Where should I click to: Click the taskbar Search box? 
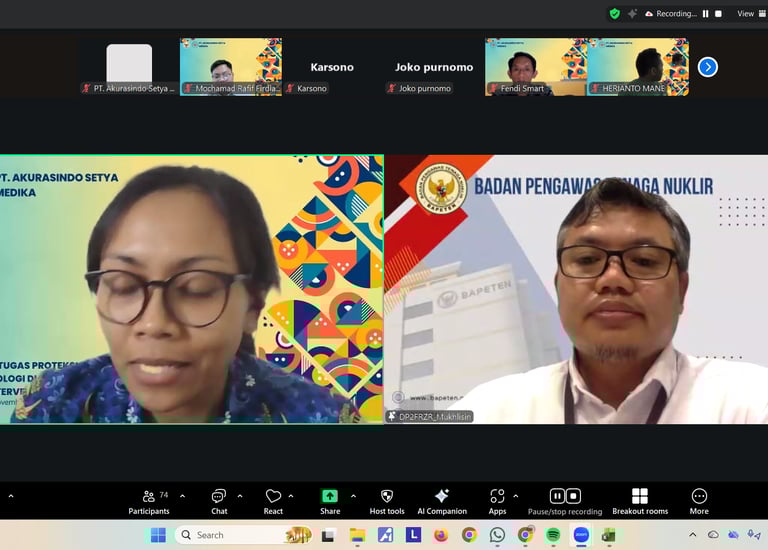243,535
